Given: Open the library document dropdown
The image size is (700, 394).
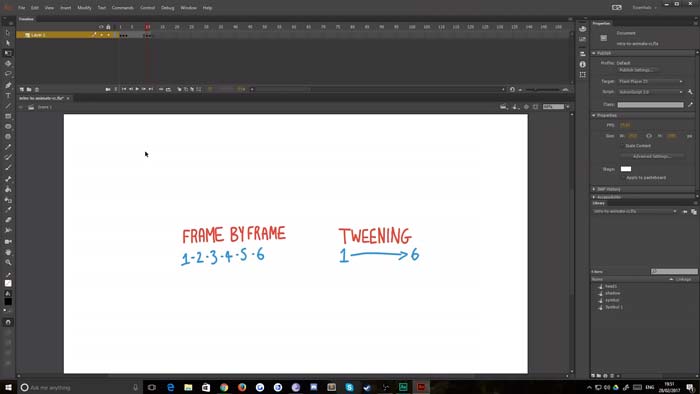Looking at the screenshot, I should tap(635, 212).
